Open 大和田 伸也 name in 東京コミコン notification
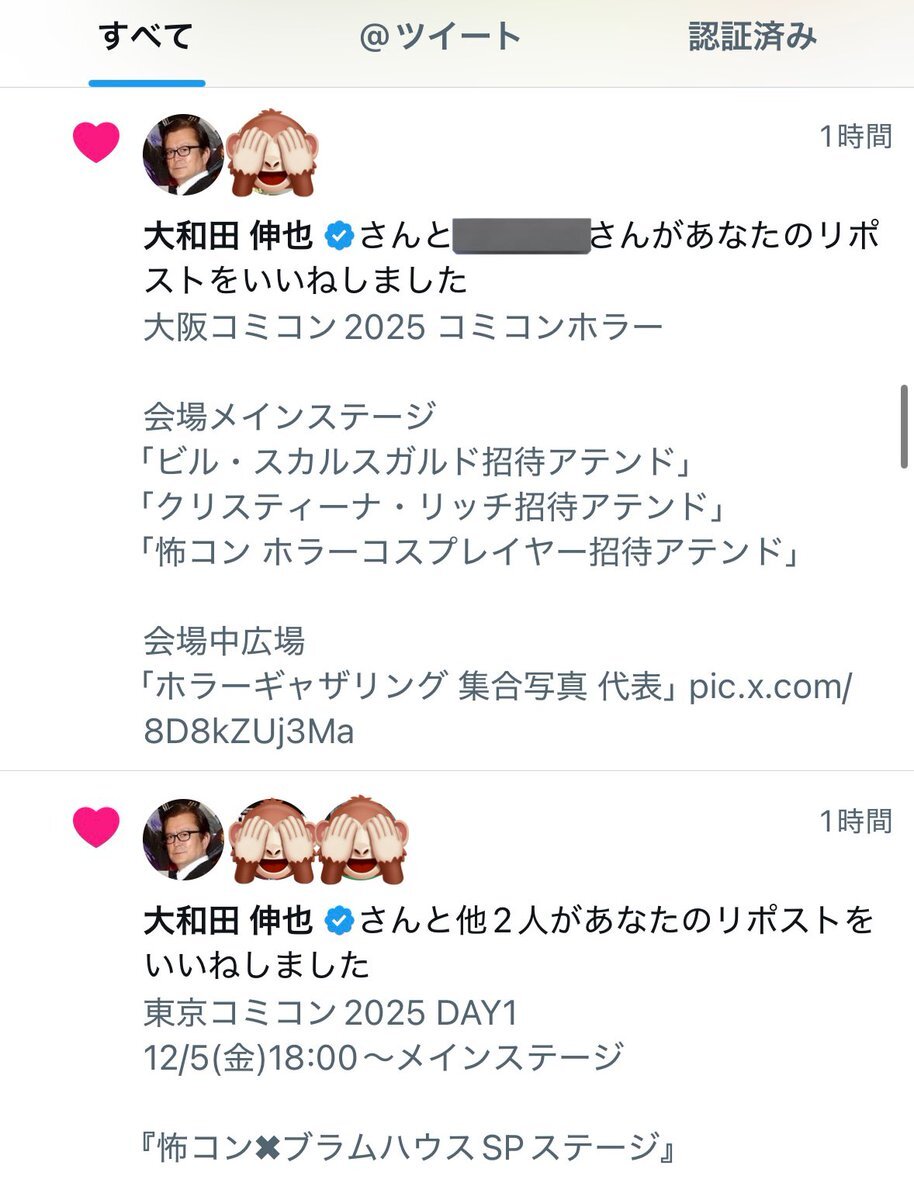Screen dimensions: 914x1200 click(229, 920)
